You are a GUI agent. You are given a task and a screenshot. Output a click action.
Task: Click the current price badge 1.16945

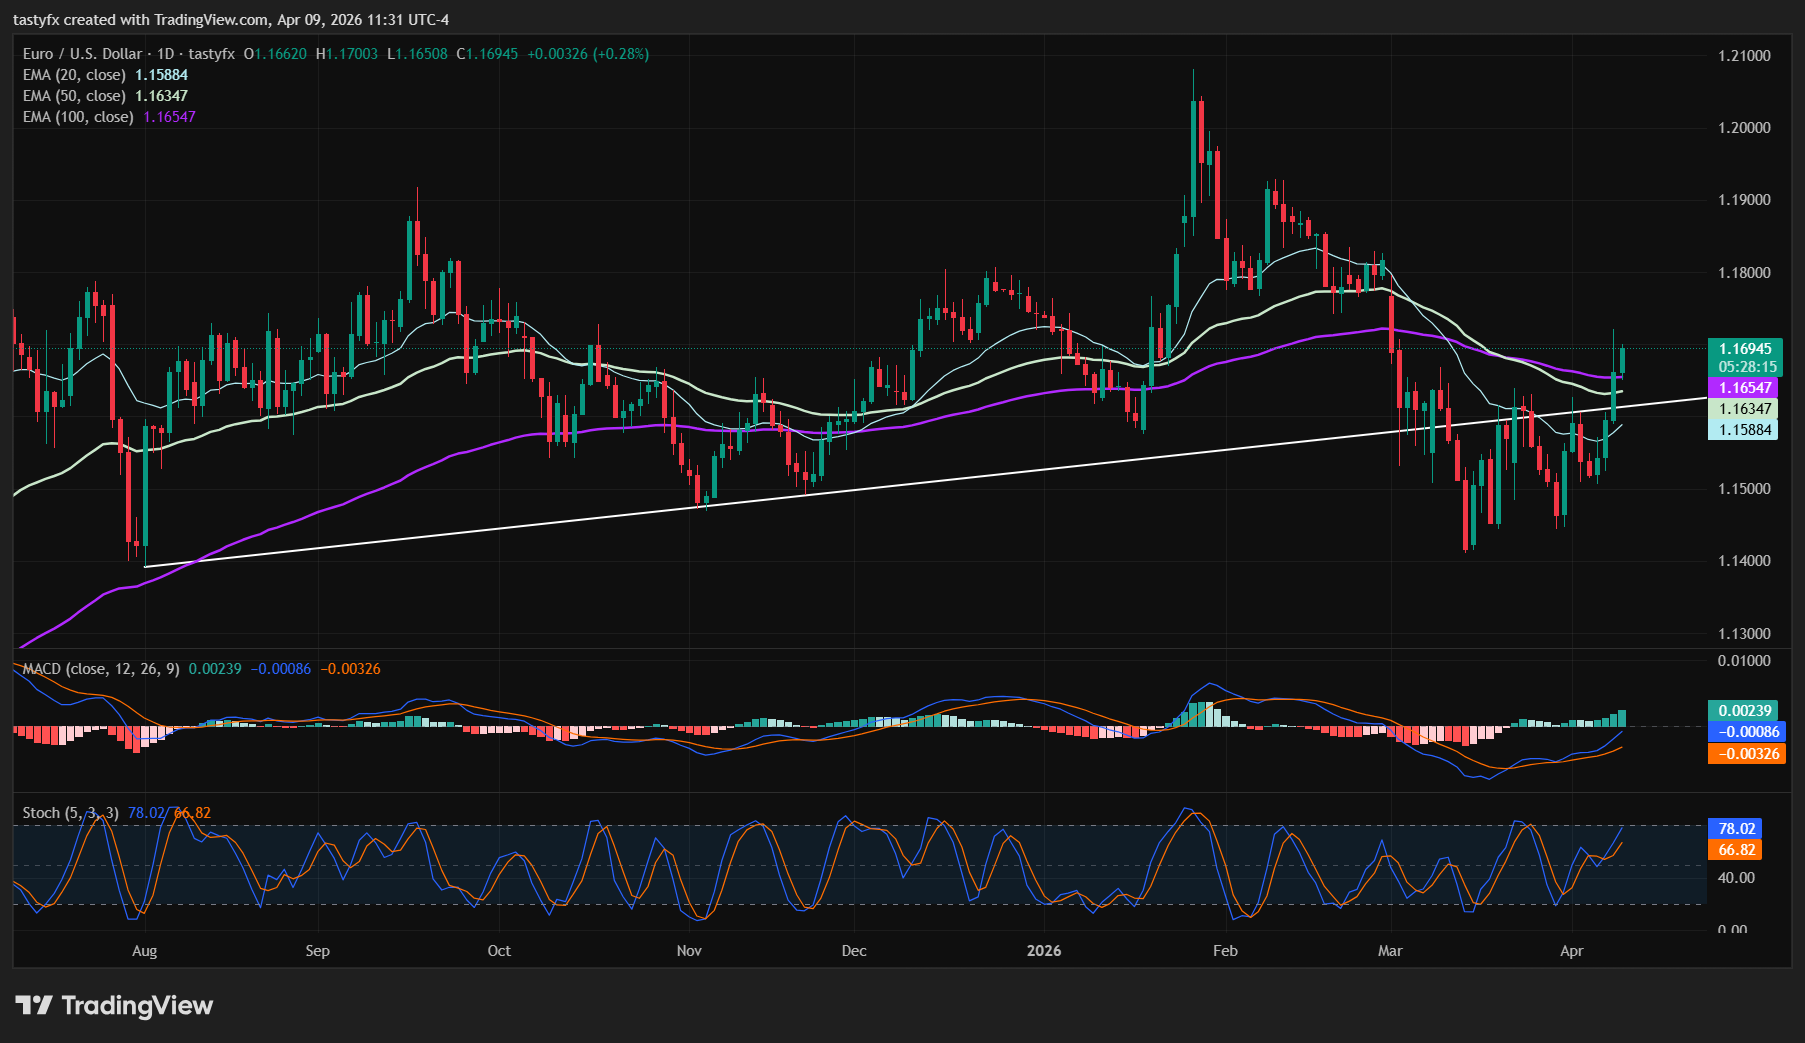(x=1744, y=351)
